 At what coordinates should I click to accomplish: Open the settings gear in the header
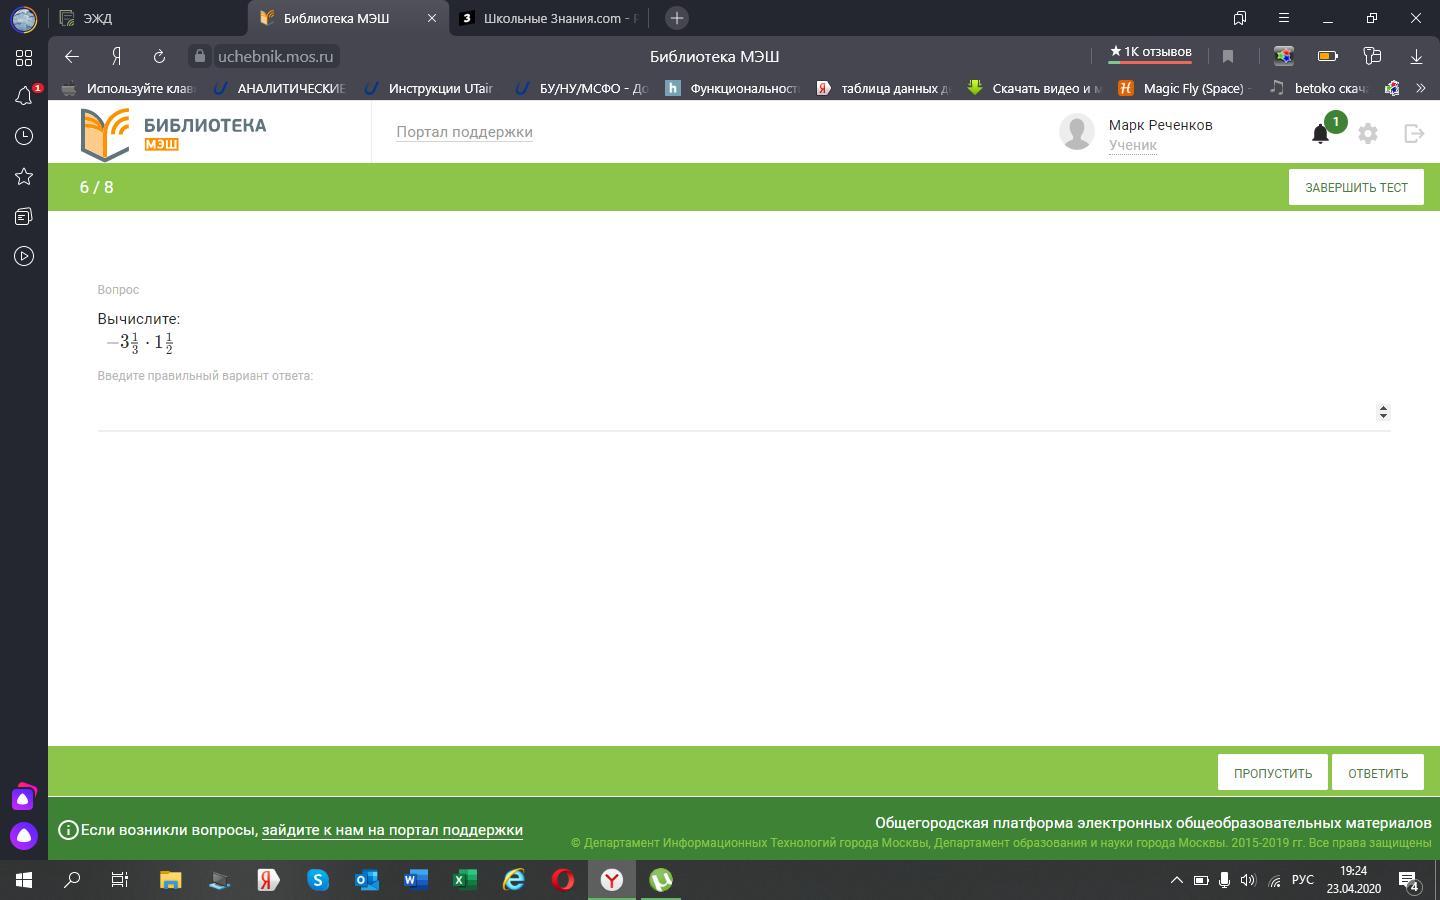pos(1368,133)
